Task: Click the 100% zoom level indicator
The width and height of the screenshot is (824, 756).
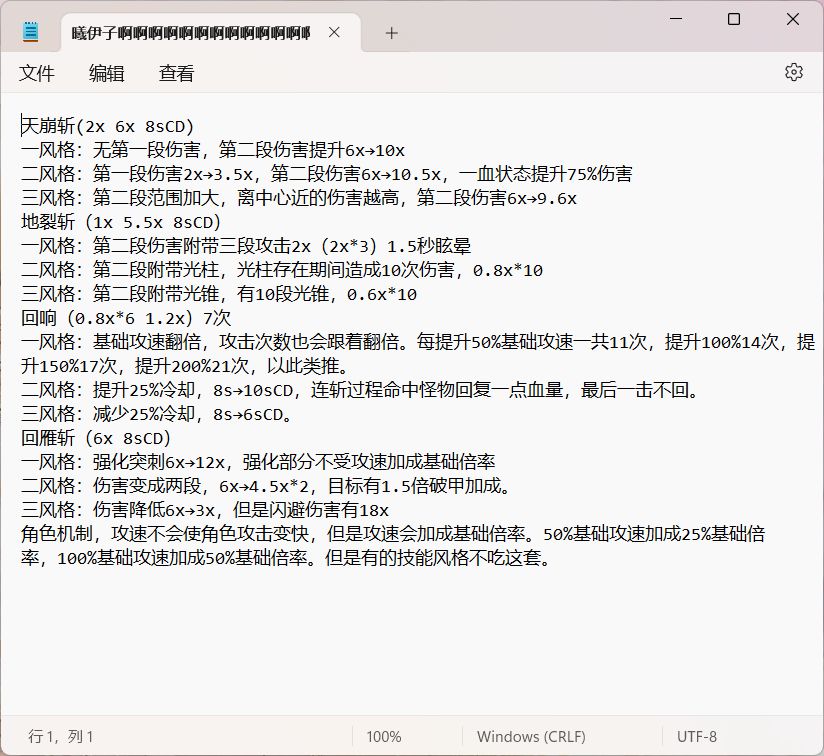Action: pos(384,737)
